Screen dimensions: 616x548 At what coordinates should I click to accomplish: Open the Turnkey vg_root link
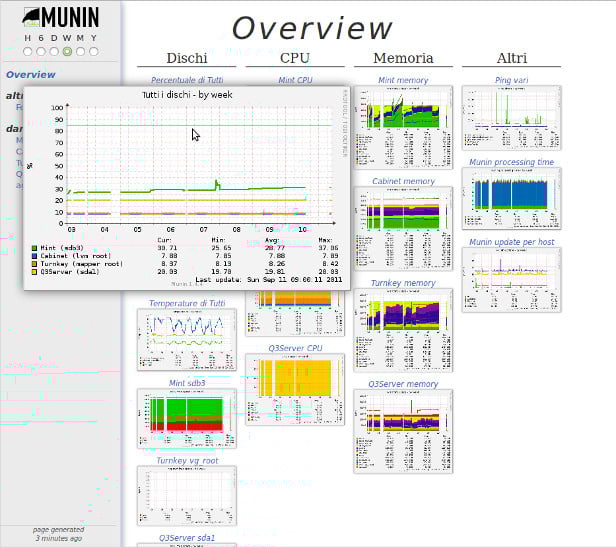[187, 460]
